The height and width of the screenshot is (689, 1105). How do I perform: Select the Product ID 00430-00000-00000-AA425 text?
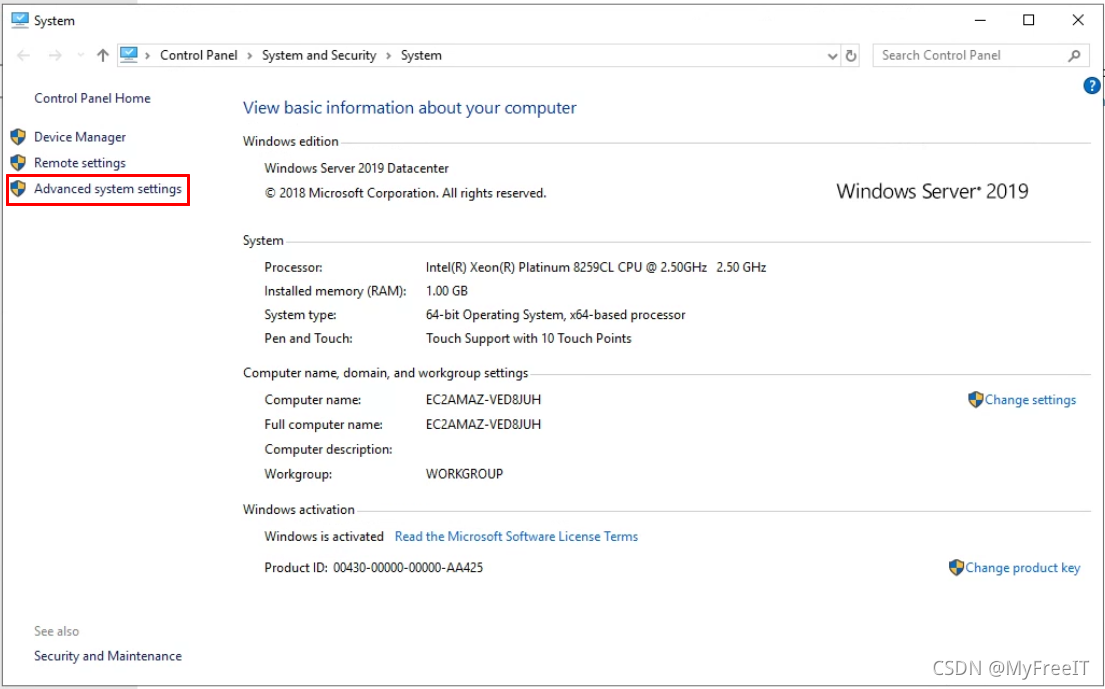click(374, 567)
